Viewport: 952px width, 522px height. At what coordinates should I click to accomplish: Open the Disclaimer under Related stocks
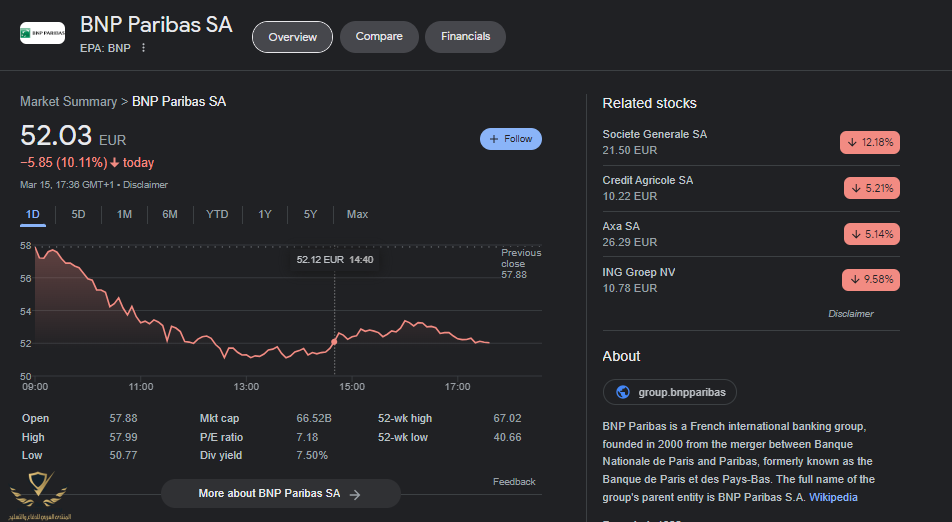pyautogui.click(x=851, y=314)
